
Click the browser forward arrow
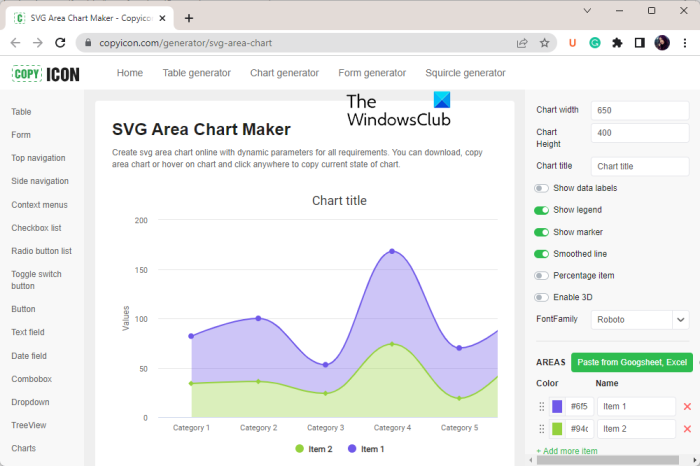point(38,43)
